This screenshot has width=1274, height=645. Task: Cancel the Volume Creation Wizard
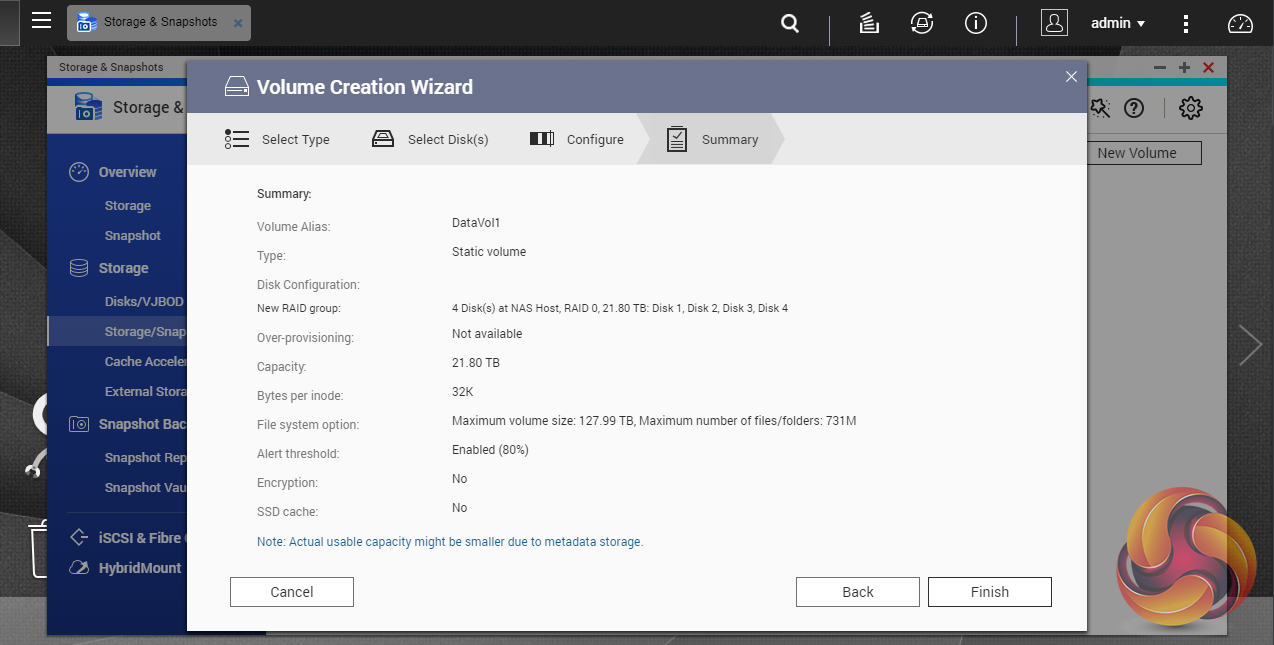pos(291,592)
